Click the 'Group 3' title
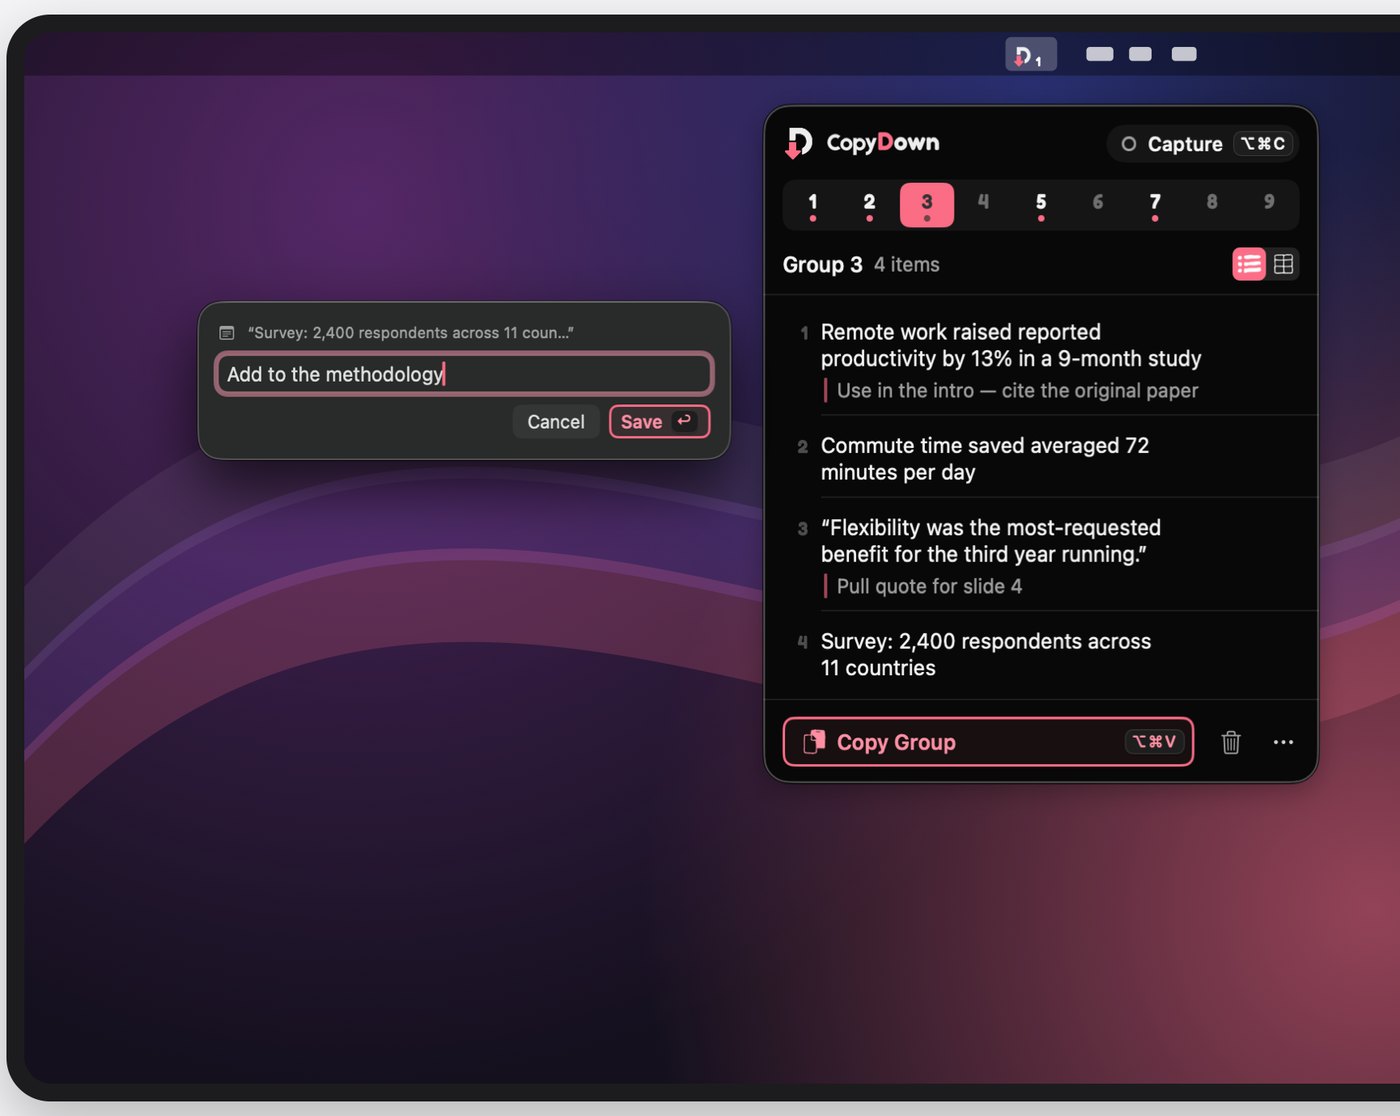 point(822,265)
